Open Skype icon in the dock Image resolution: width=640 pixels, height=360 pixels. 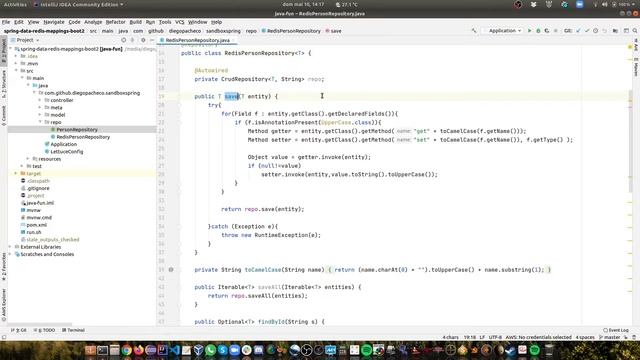[x=222, y=350]
